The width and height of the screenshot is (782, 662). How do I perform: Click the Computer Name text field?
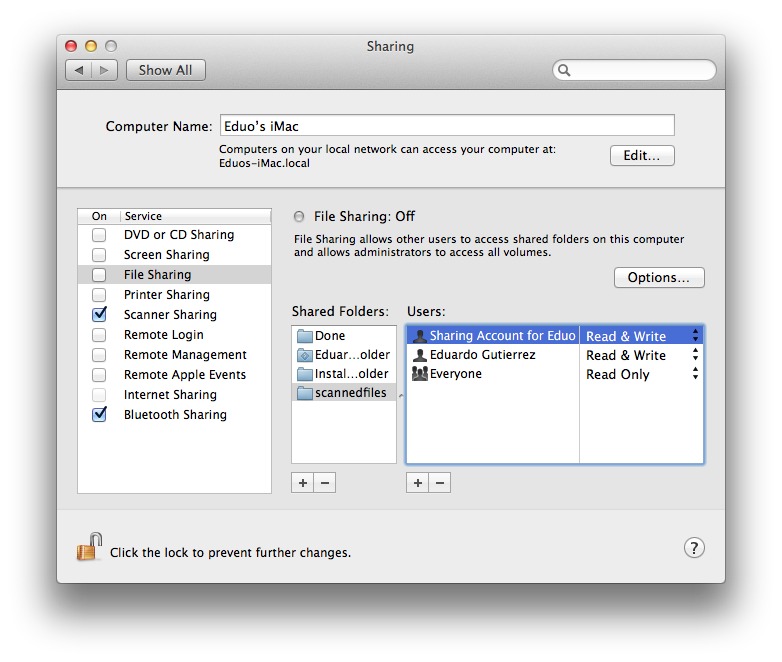pyautogui.click(x=447, y=125)
